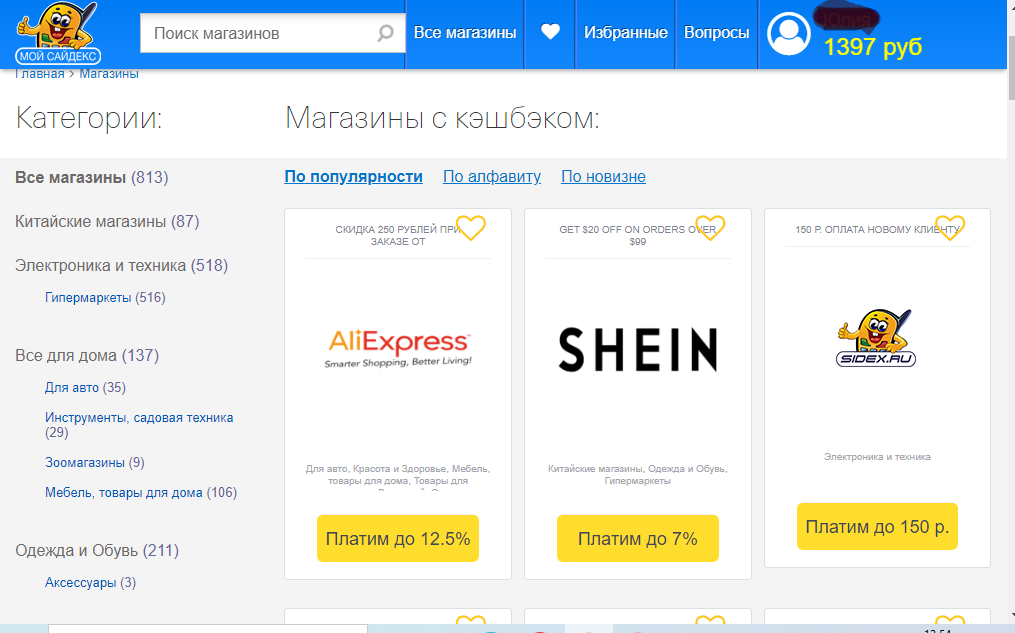Select Все для дома category
Viewport: 1015px width, 633px height.
point(87,355)
